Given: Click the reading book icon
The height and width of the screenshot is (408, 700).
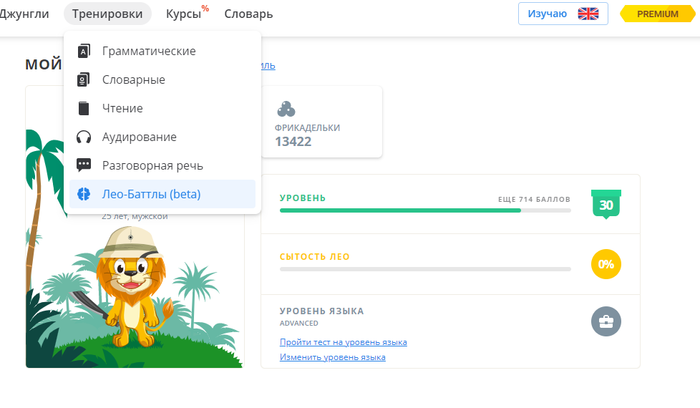Looking at the screenshot, I should point(83,108).
